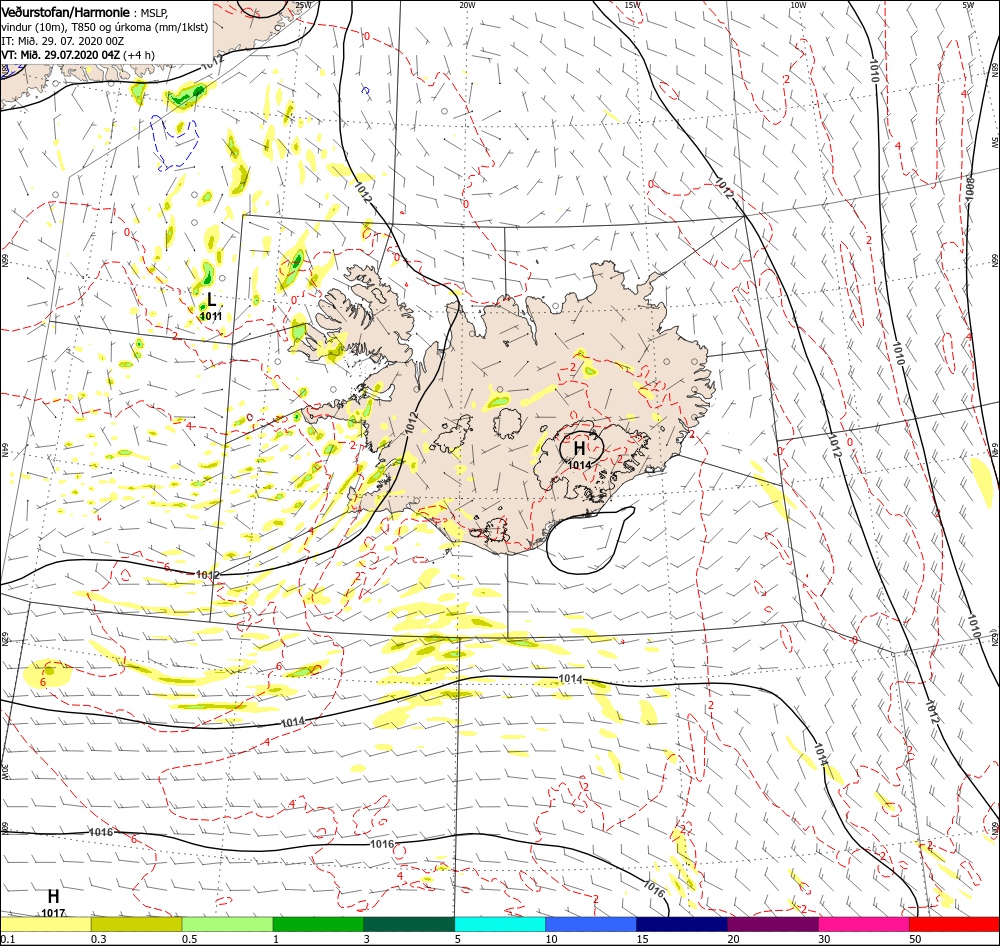Select the olive 0.3 mm legend swatch

pyautogui.click(x=136, y=924)
